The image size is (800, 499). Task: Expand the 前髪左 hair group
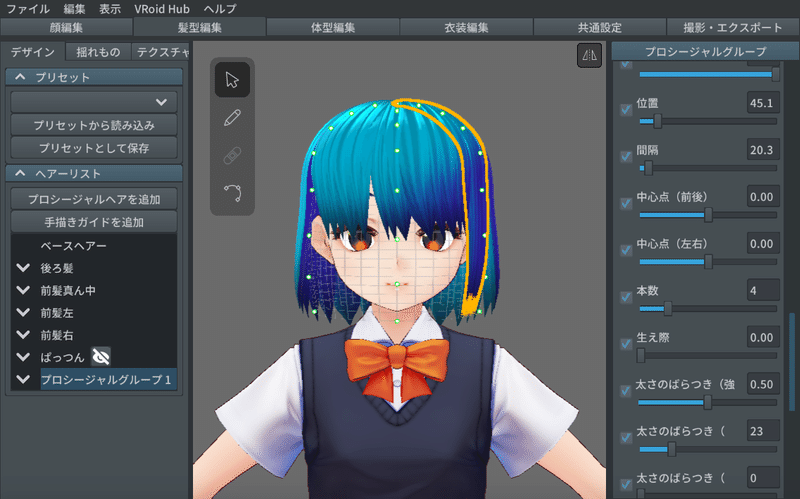coord(23,312)
